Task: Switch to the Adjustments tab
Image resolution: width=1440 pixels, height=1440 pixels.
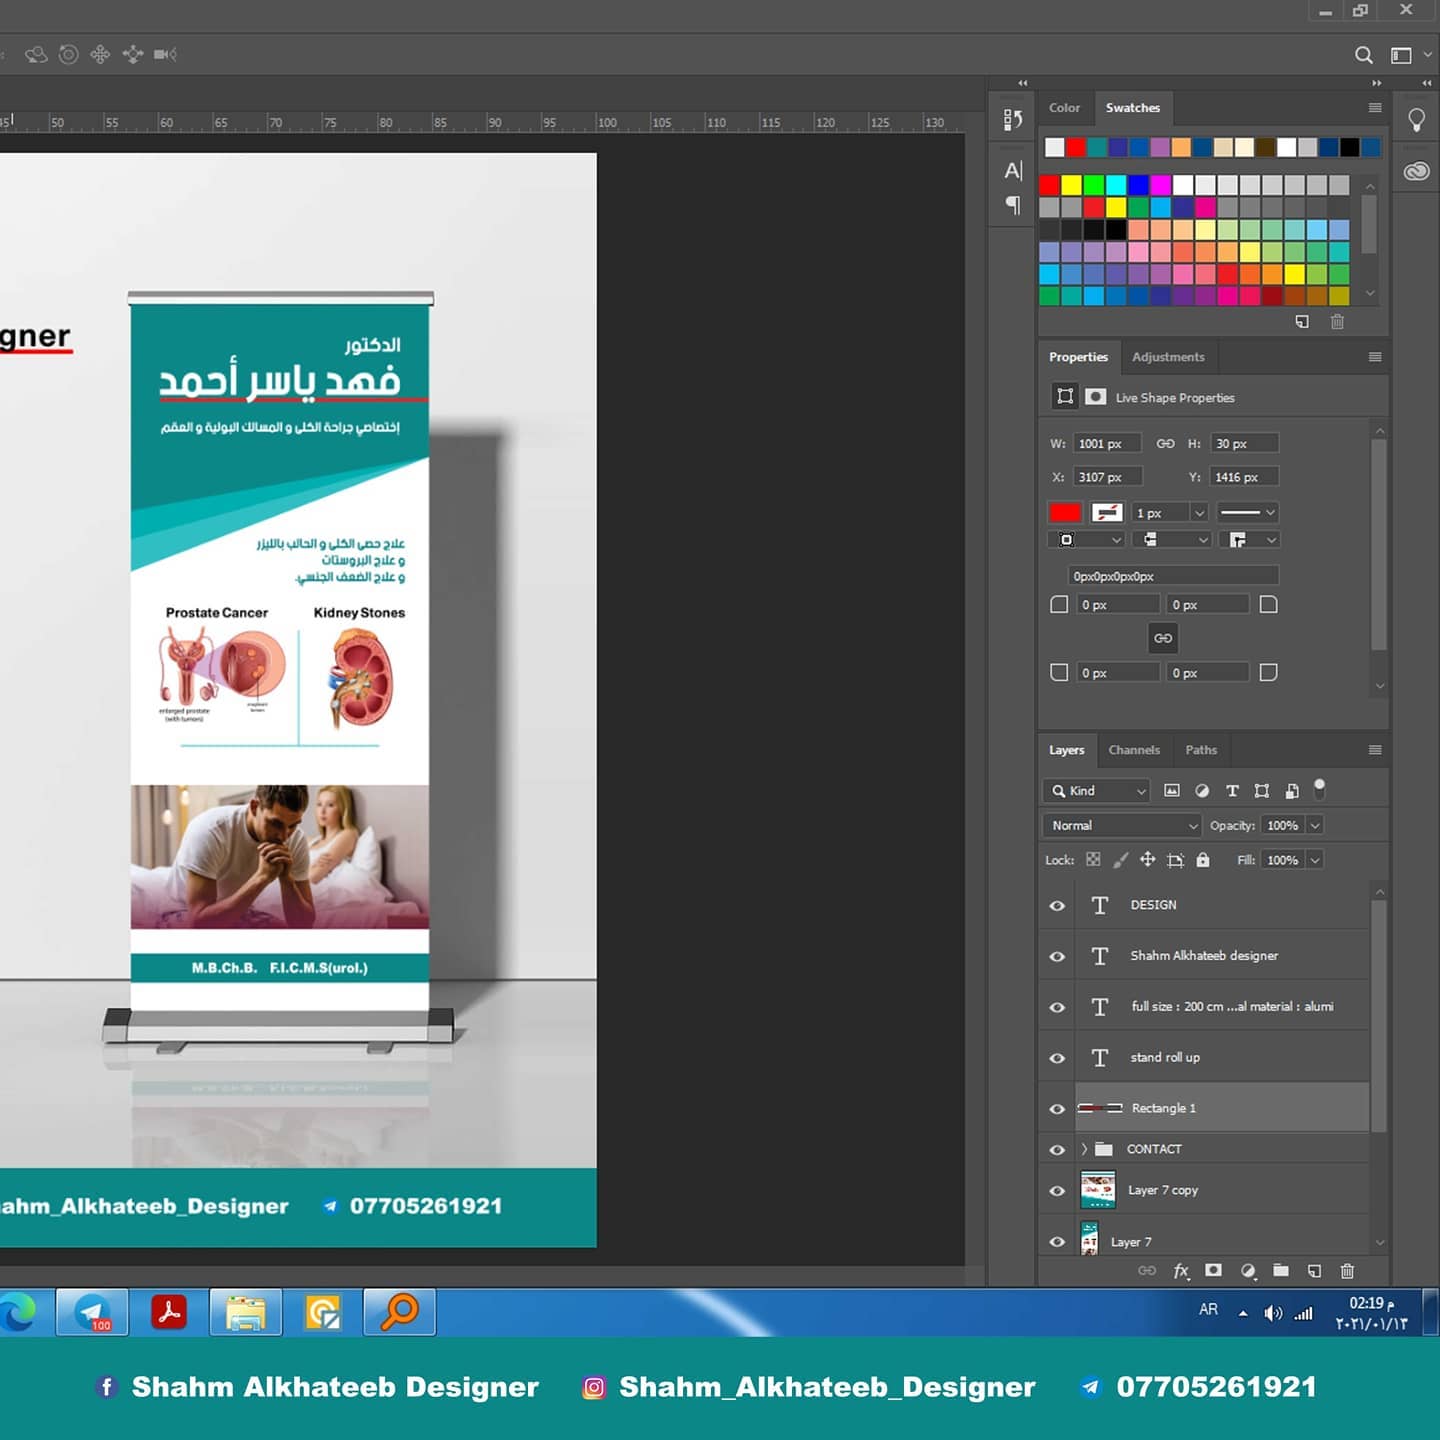Action: coord(1168,357)
